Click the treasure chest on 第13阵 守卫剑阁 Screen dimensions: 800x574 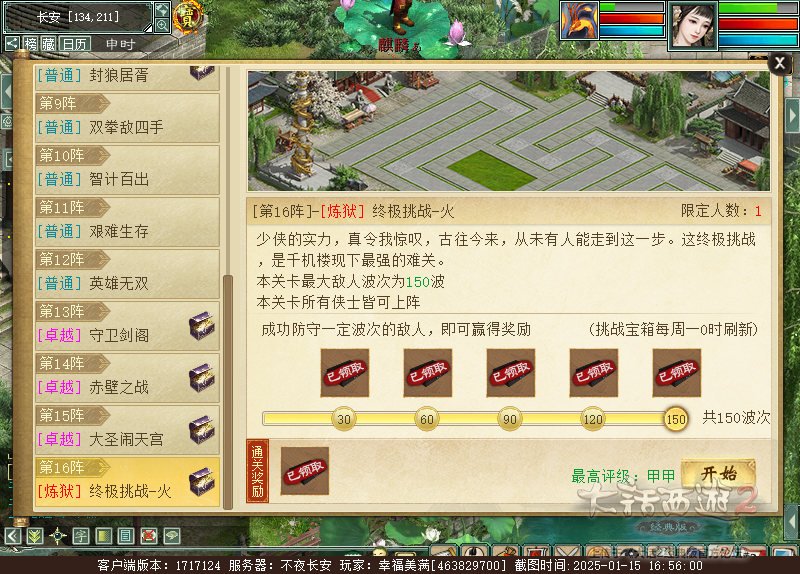coord(202,326)
